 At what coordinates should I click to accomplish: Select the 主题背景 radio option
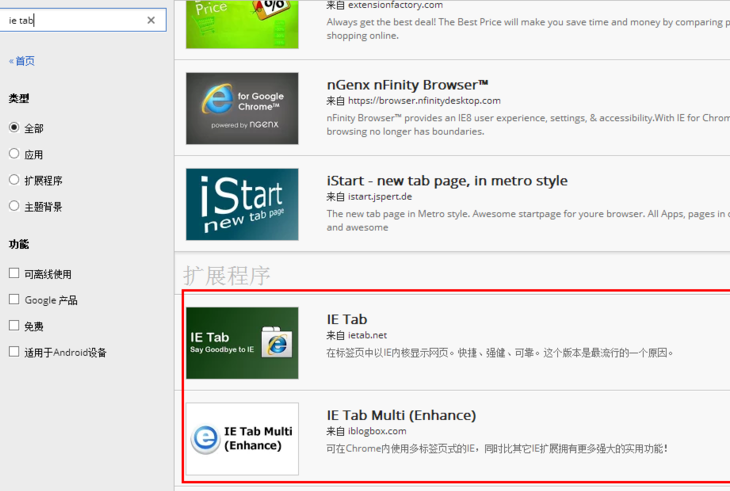pyautogui.click(x=14, y=206)
